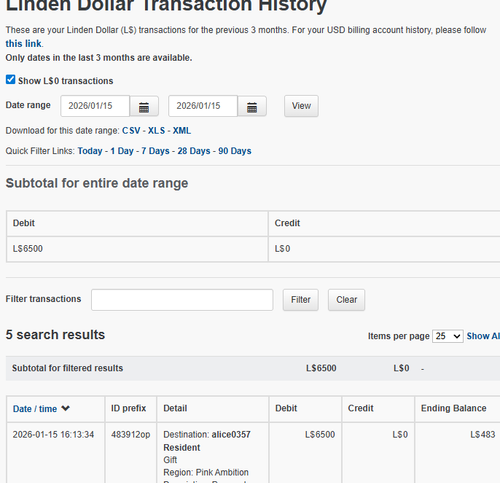Image resolution: width=500 pixels, height=483 pixels.
Task: Select transaction ID prefix 483912op
Action: point(131,435)
